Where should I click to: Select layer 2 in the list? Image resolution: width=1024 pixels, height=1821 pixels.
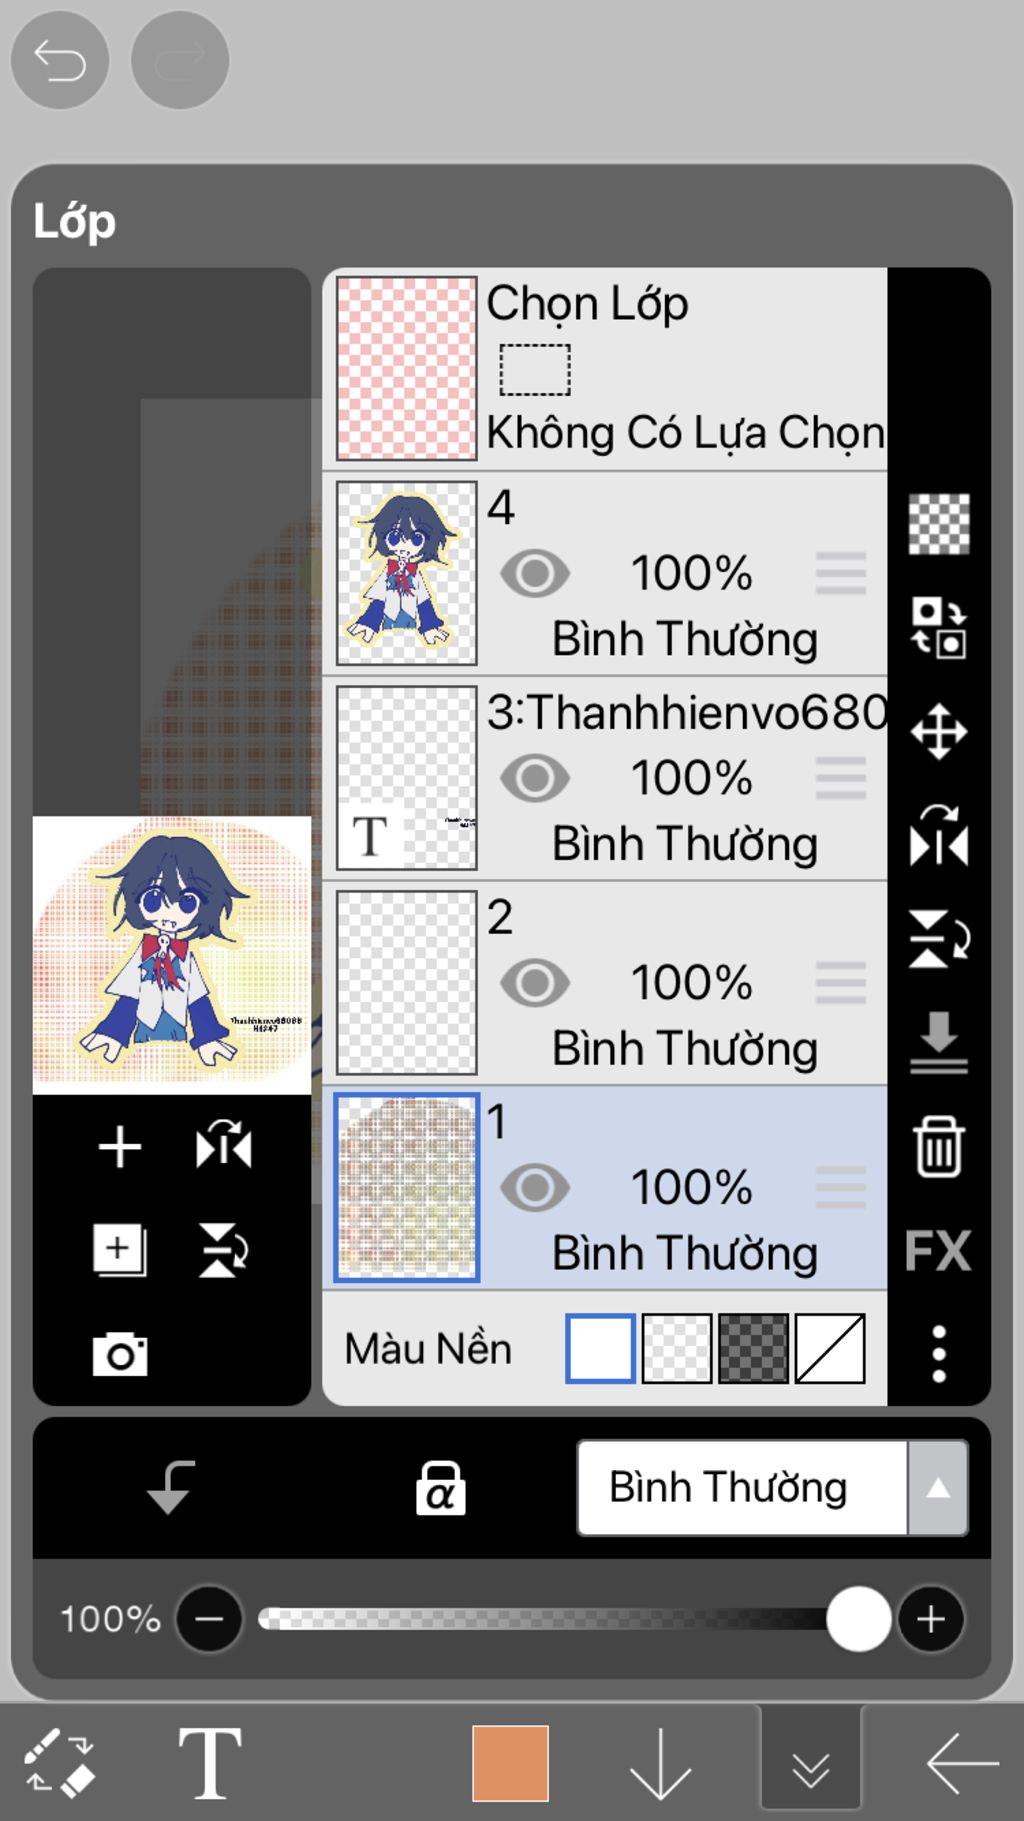tap(605, 983)
